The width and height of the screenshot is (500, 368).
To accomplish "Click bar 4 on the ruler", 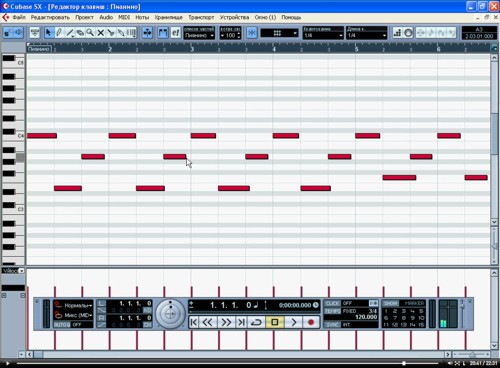I will [274, 49].
